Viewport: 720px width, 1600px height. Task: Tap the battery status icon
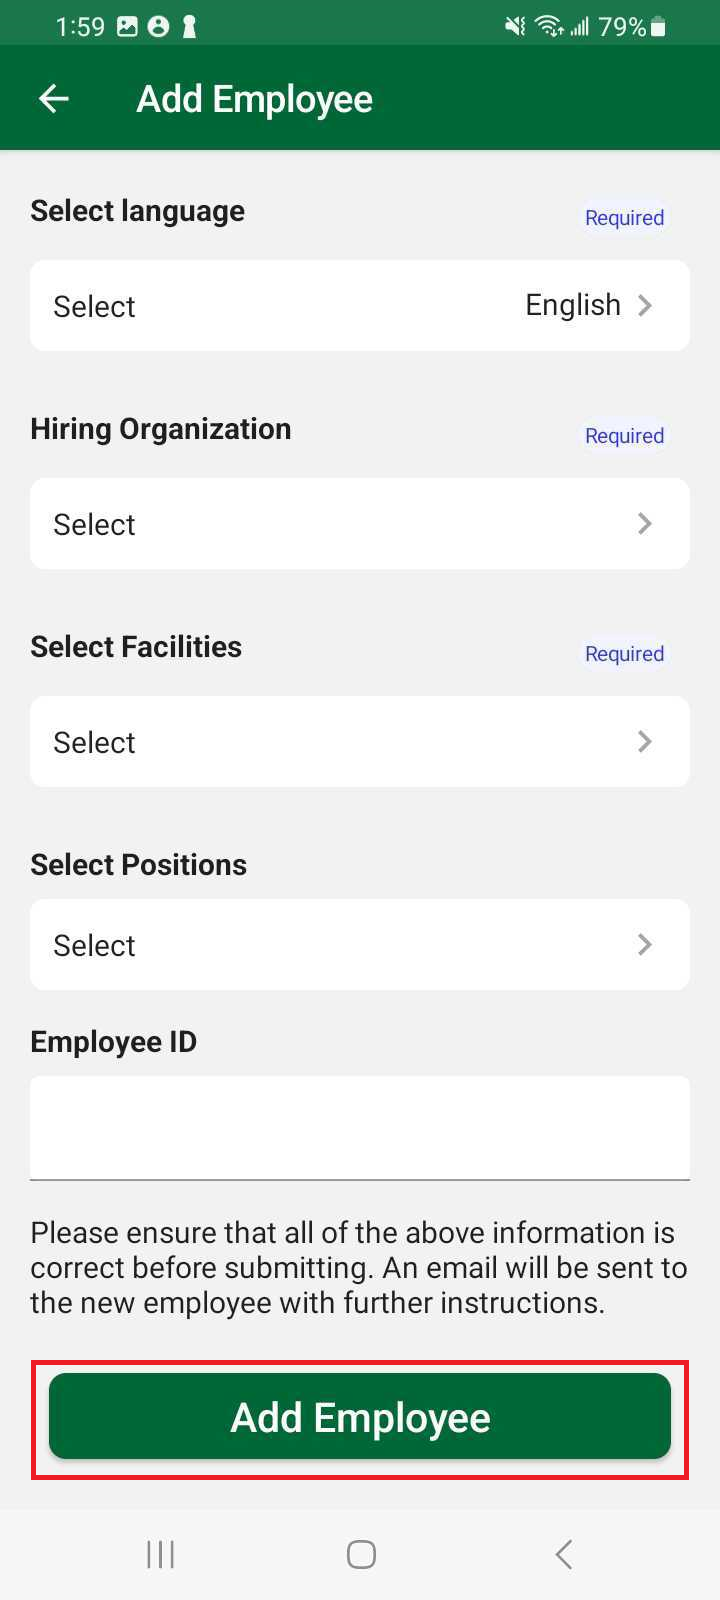tap(658, 27)
